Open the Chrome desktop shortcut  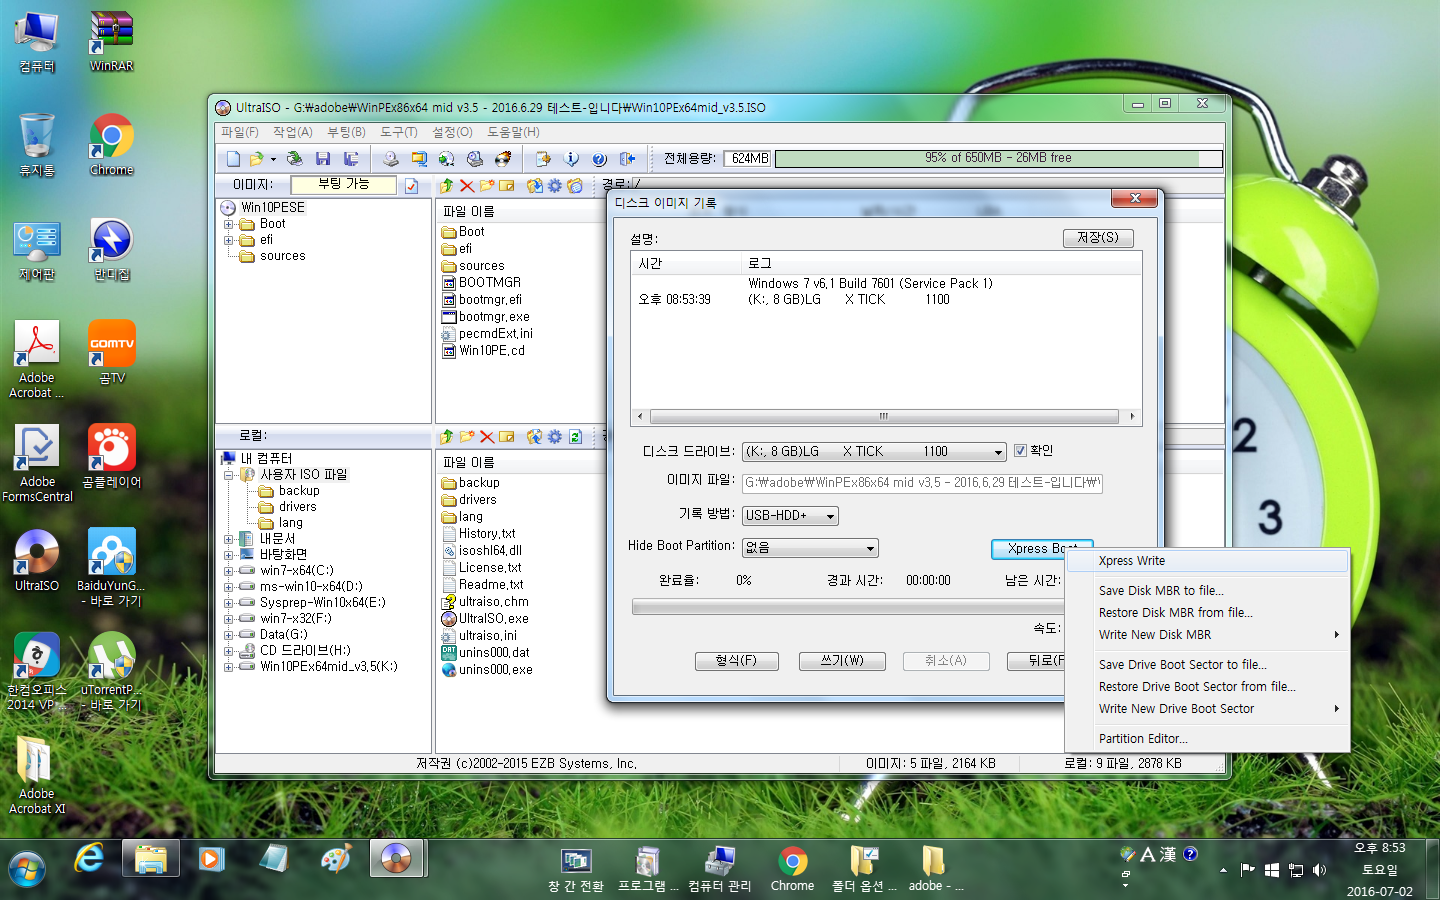pyautogui.click(x=111, y=146)
